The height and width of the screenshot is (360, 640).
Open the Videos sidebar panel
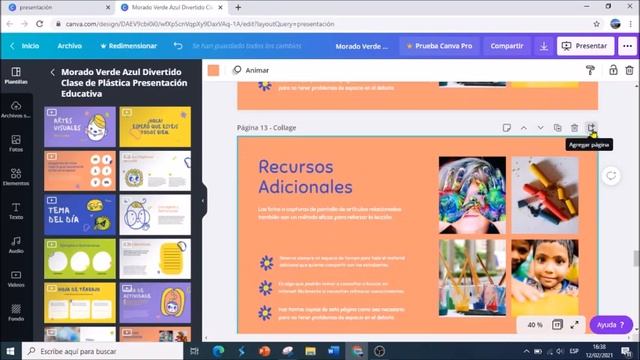point(16,279)
